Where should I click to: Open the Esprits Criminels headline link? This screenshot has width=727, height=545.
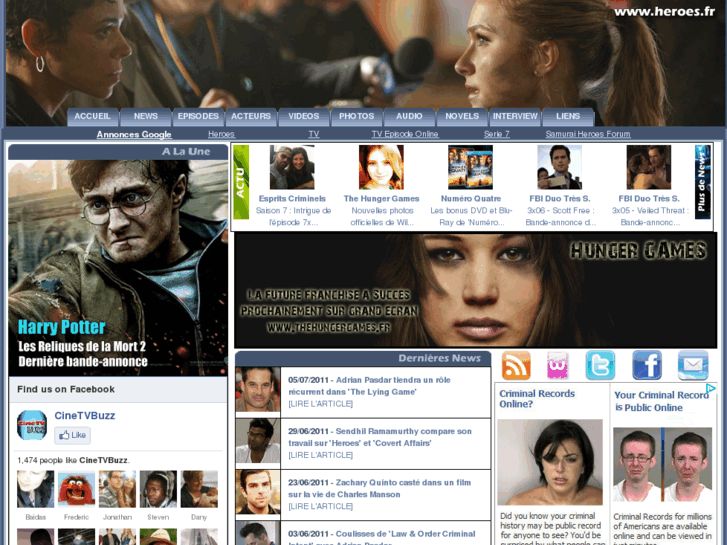pos(292,199)
